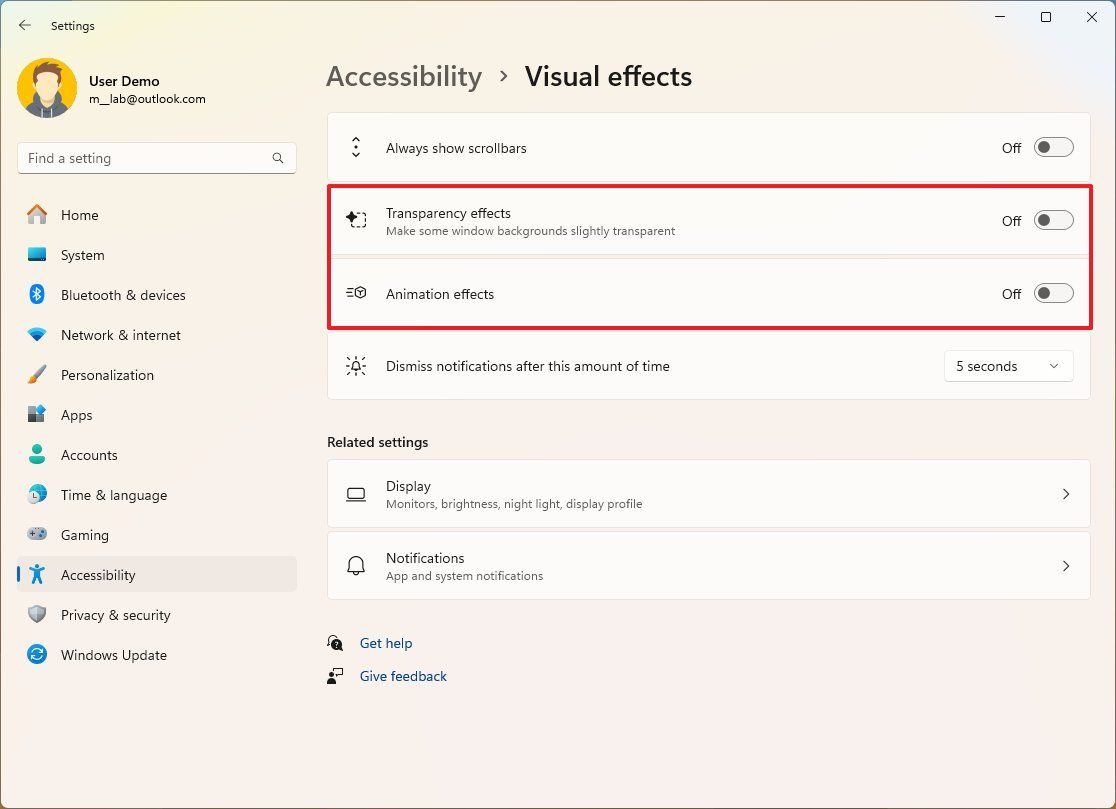Image resolution: width=1116 pixels, height=809 pixels.
Task: Open the Home icon in sidebar
Action: (37, 214)
